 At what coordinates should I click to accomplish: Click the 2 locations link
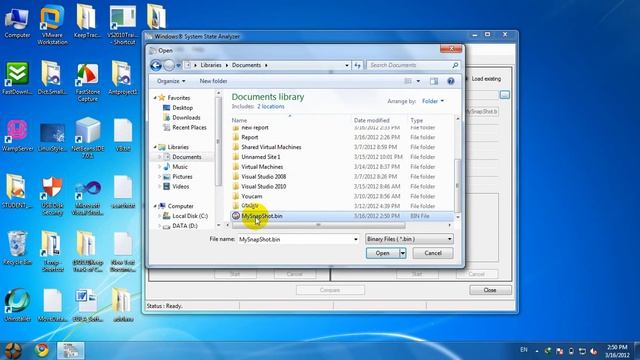tap(271, 107)
